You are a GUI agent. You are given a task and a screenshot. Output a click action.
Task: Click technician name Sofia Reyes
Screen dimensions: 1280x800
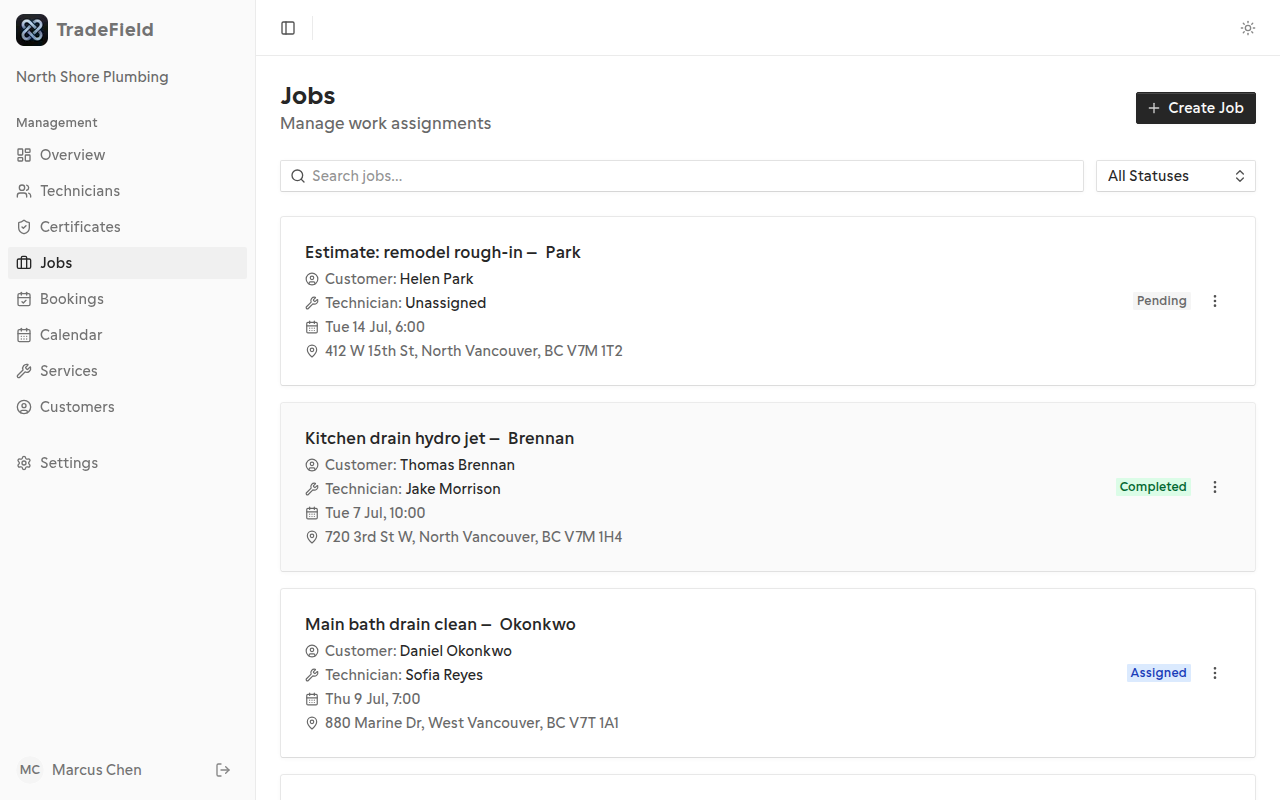[x=444, y=675]
